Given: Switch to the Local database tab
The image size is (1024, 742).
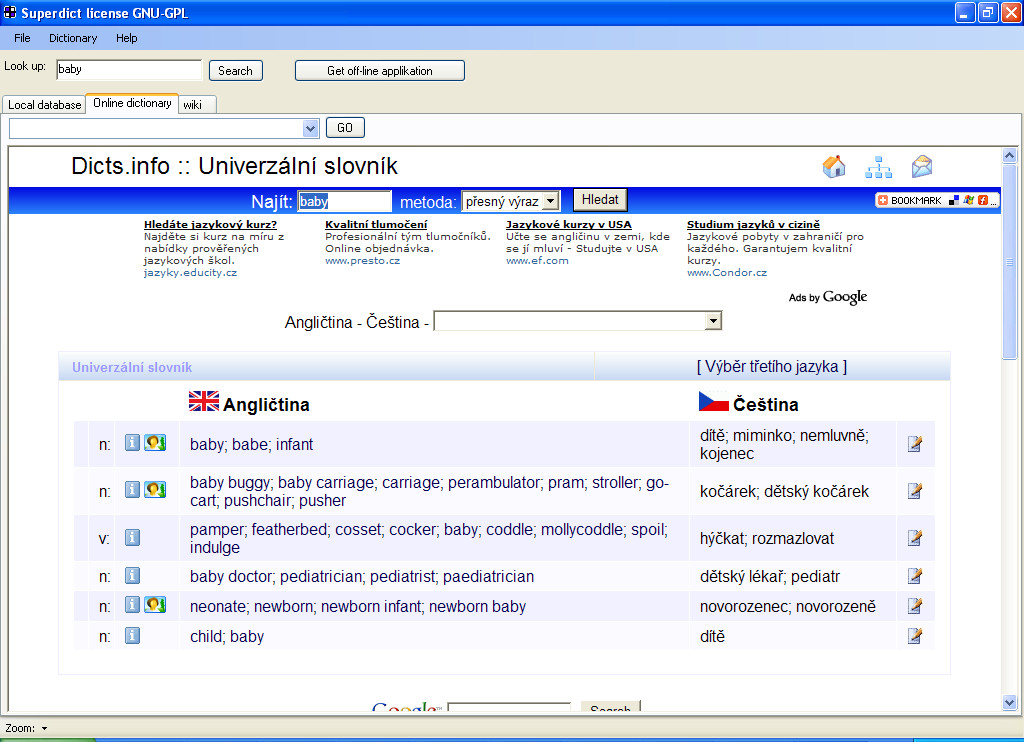Looking at the screenshot, I should pyautogui.click(x=45, y=105).
